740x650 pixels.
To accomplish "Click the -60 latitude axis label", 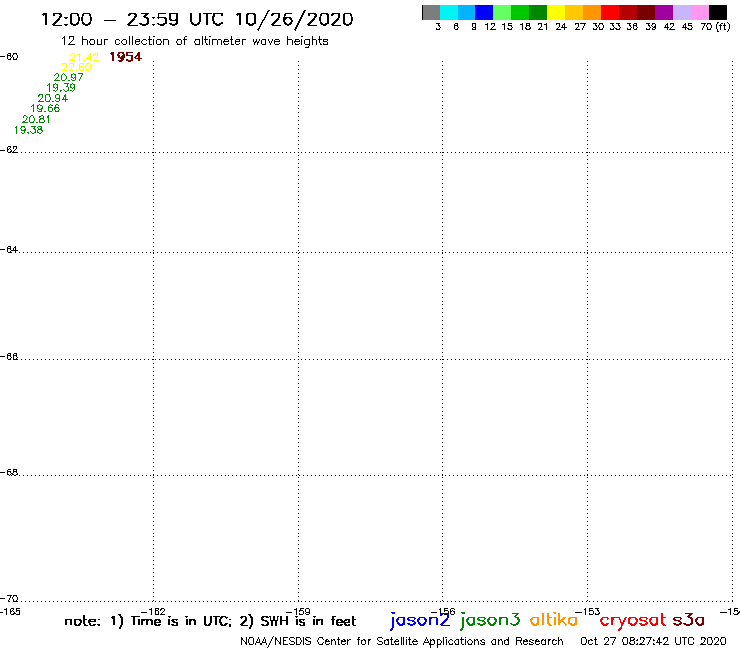I will 9,57.
